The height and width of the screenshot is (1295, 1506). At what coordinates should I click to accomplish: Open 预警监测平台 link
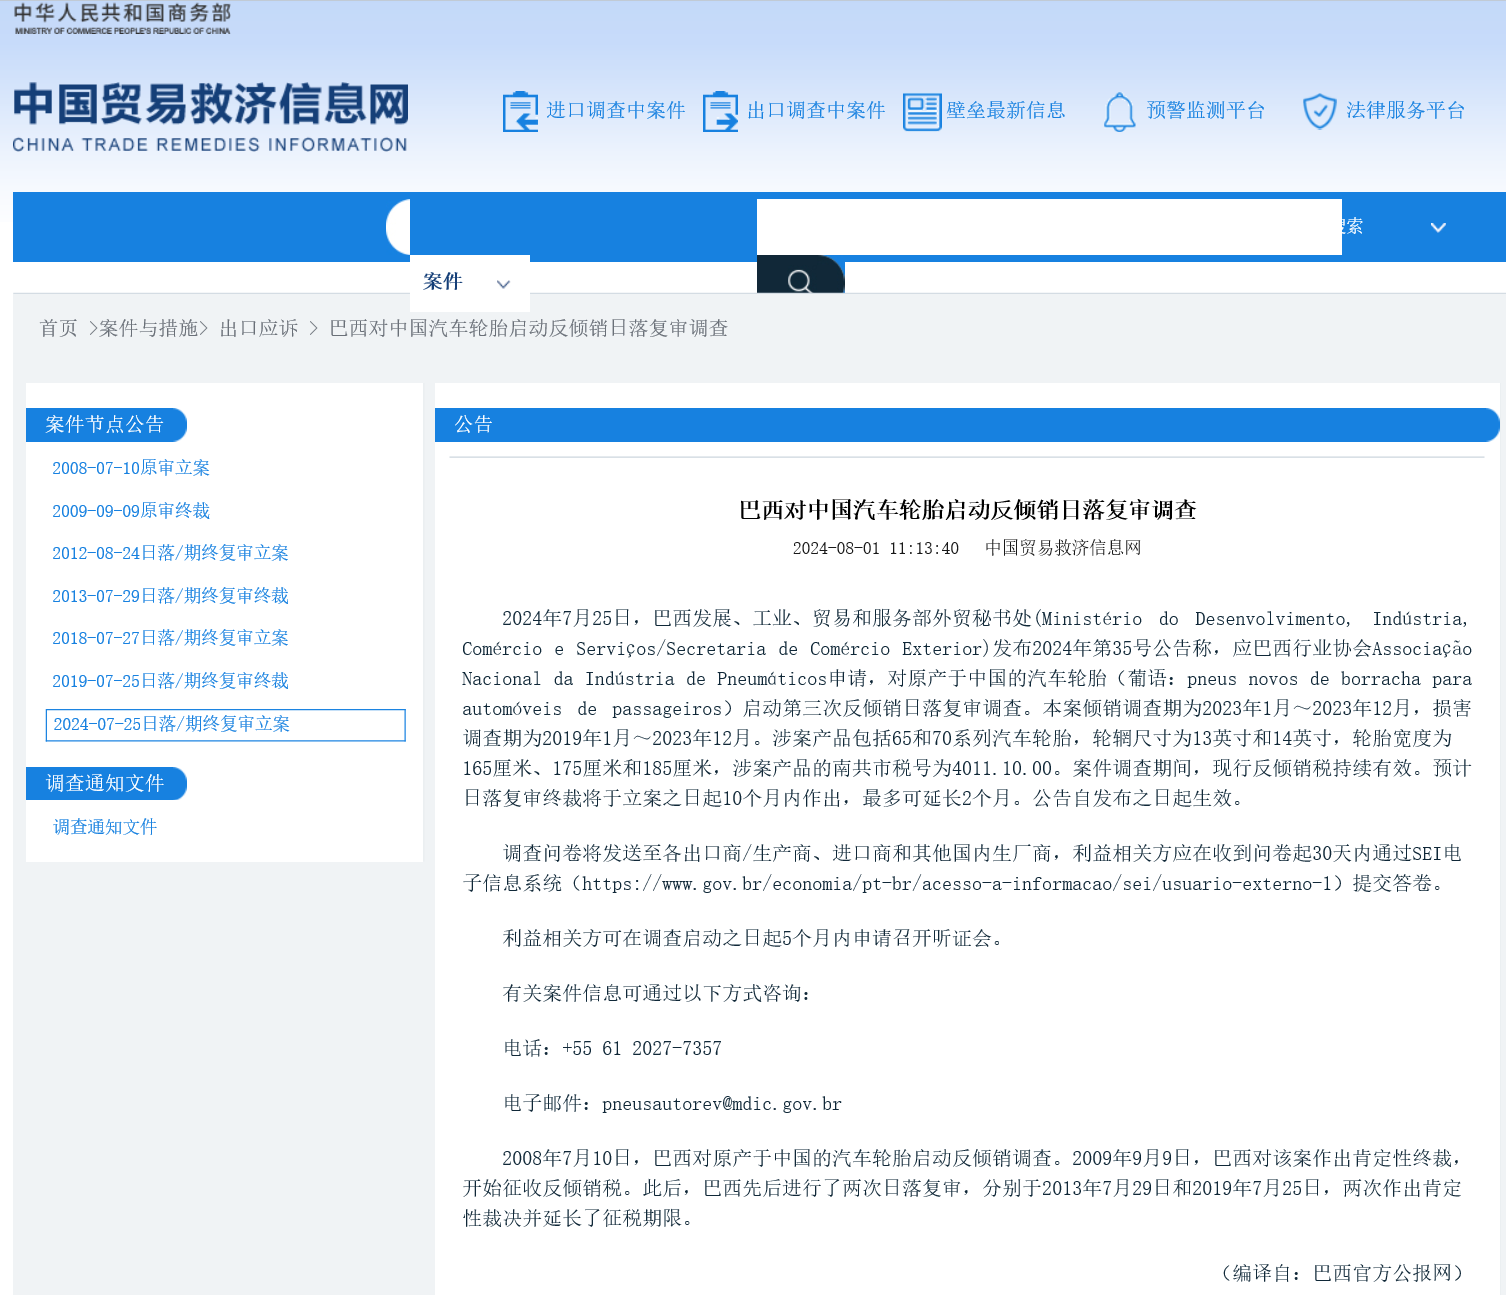point(1206,110)
